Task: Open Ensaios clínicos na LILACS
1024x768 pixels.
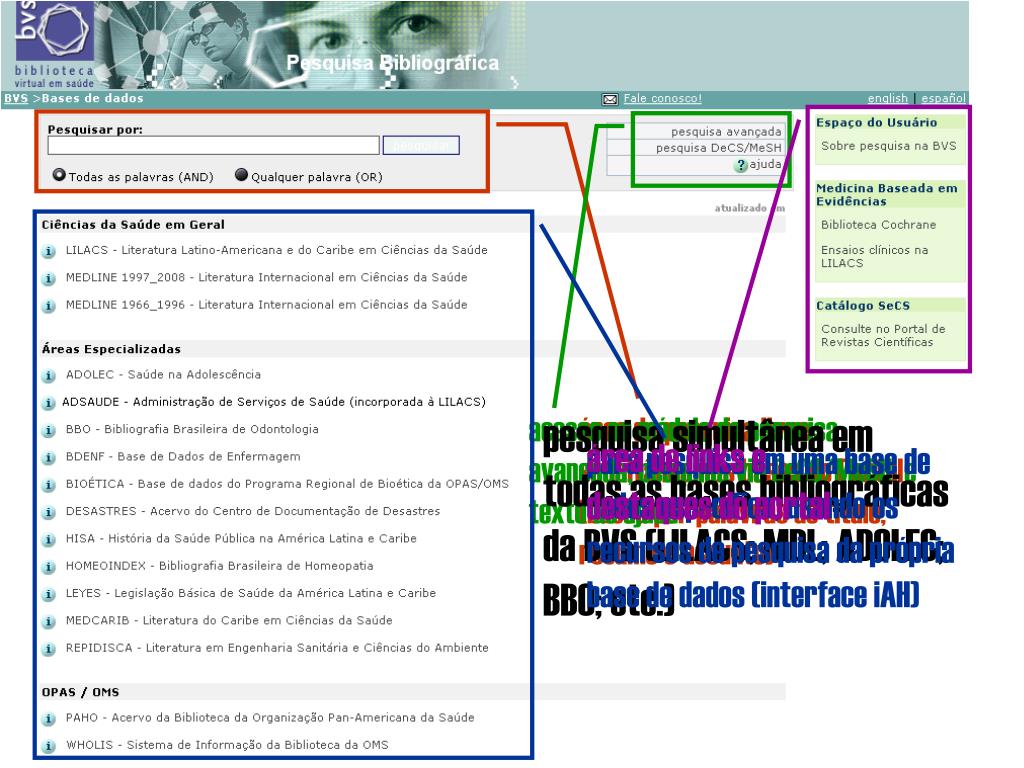Action: pos(874,257)
